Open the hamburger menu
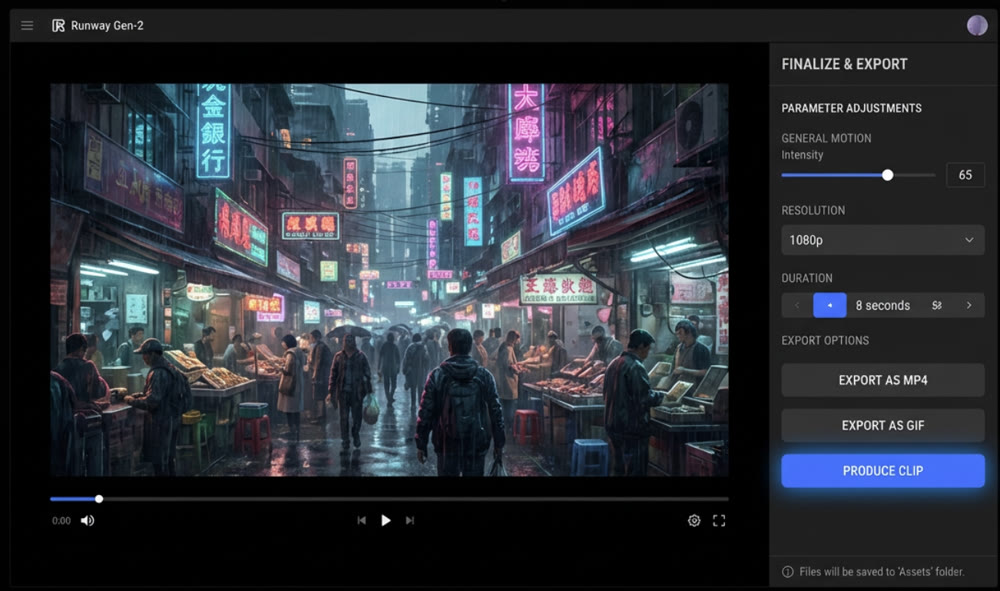The width and height of the screenshot is (1000, 591). pyautogui.click(x=27, y=26)
